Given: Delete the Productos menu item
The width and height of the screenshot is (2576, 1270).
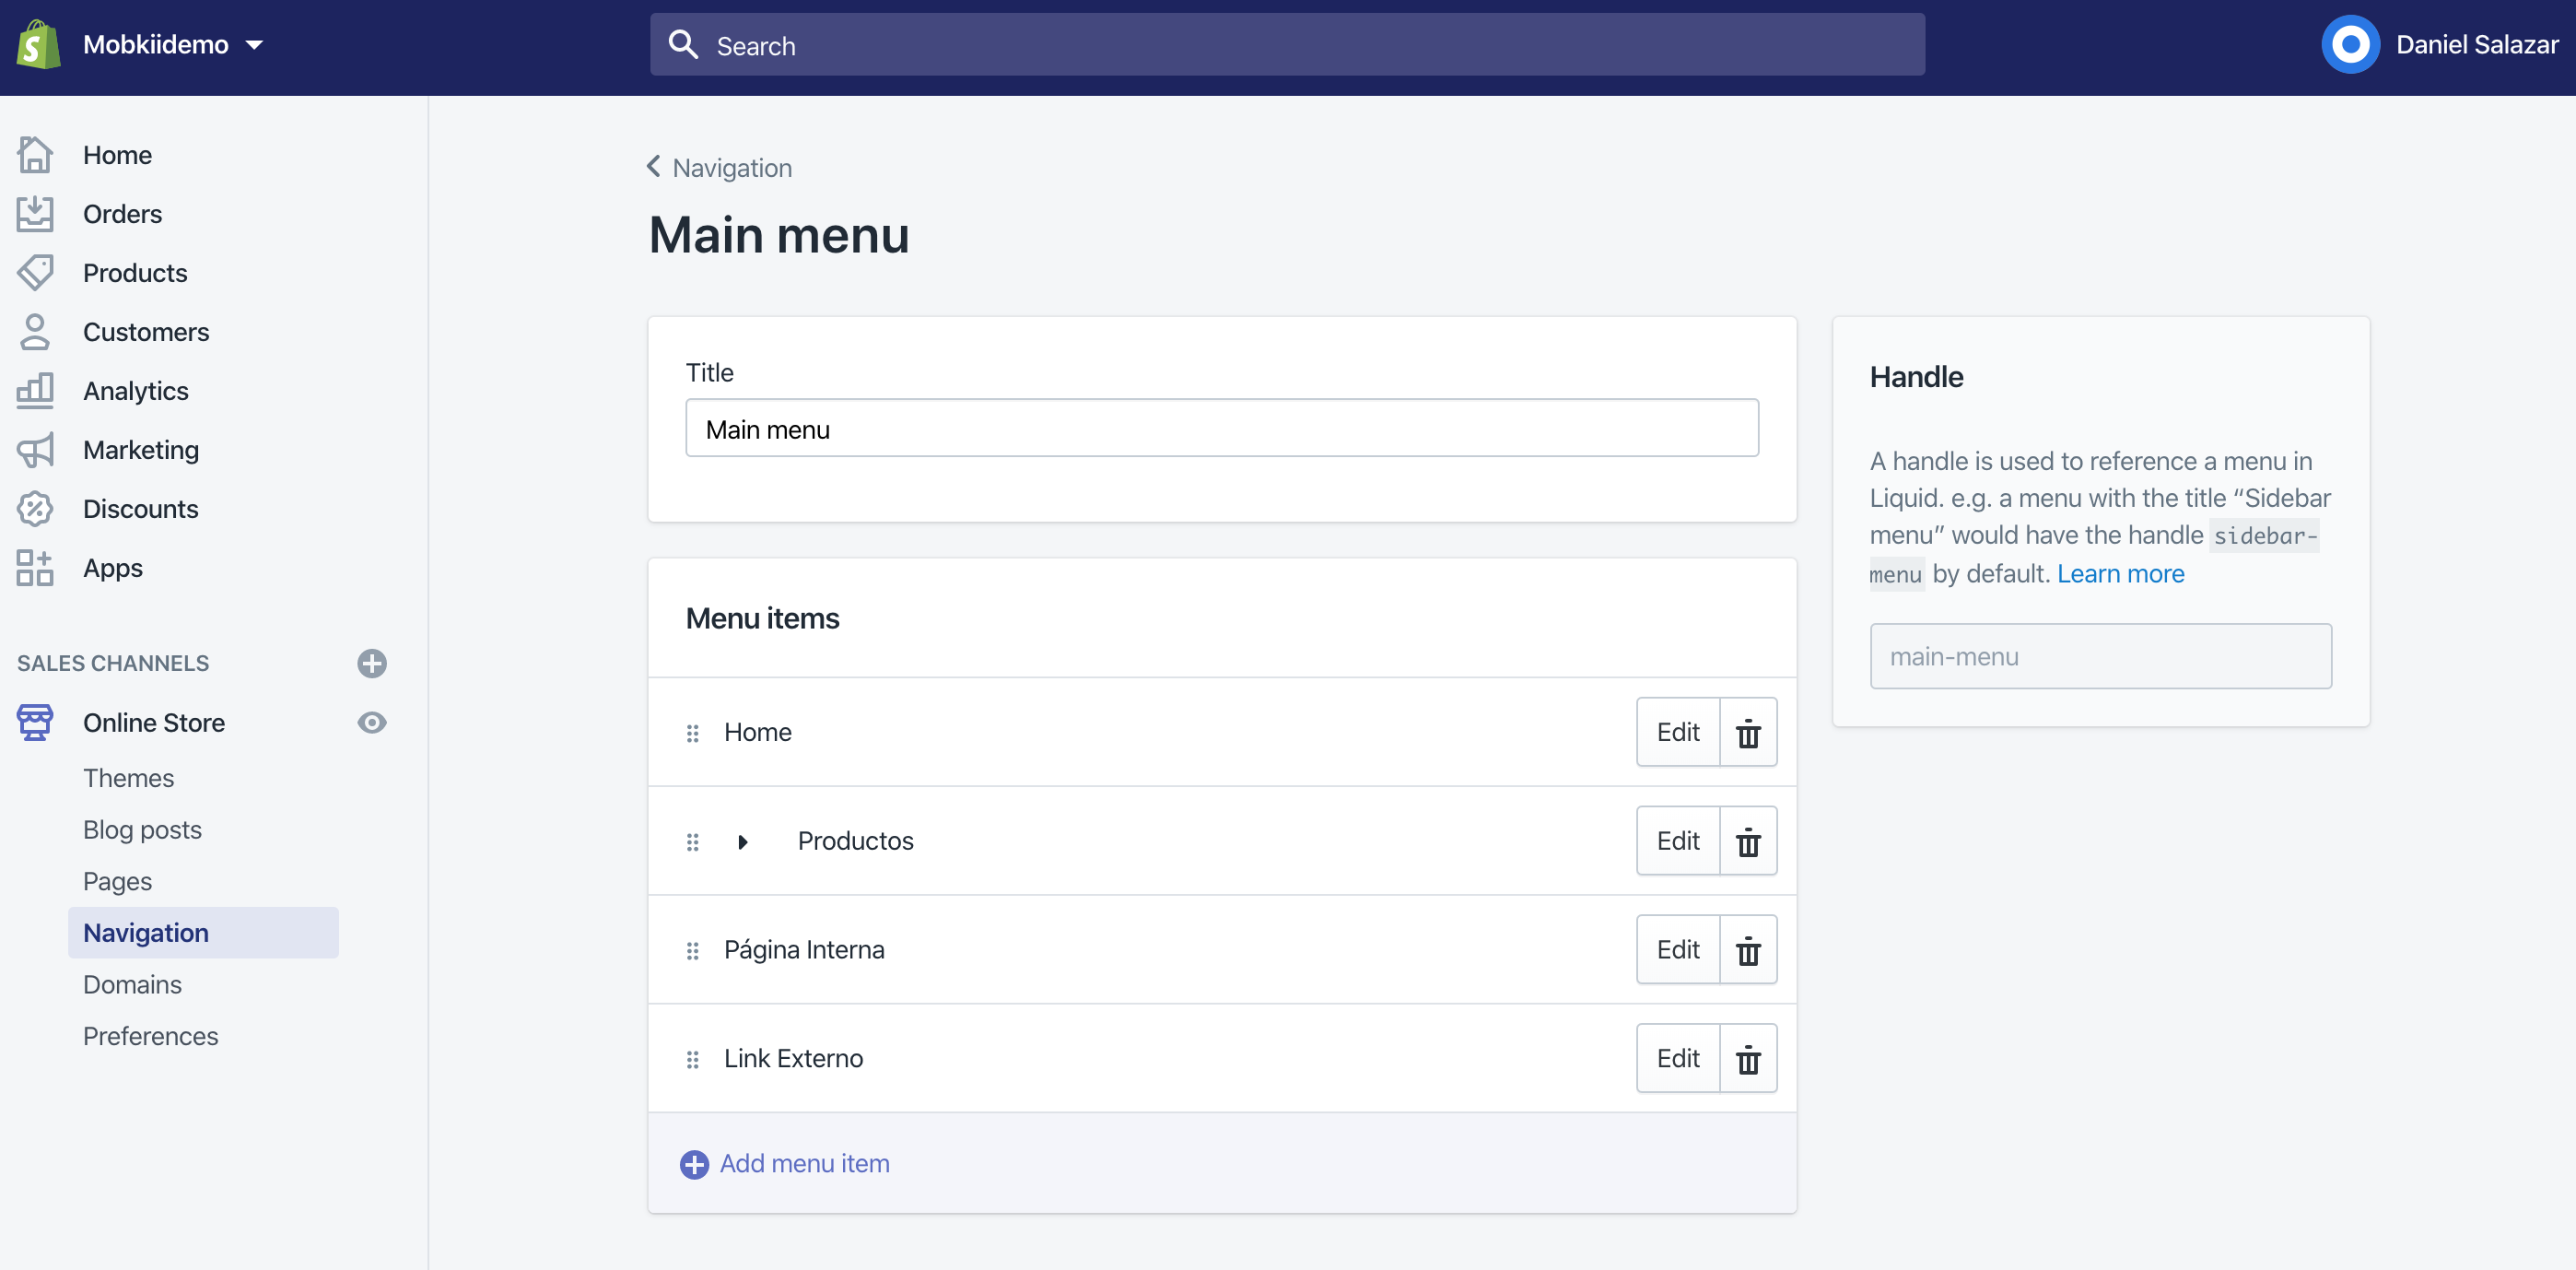Looking at the screenshot, I should 1748,841.
